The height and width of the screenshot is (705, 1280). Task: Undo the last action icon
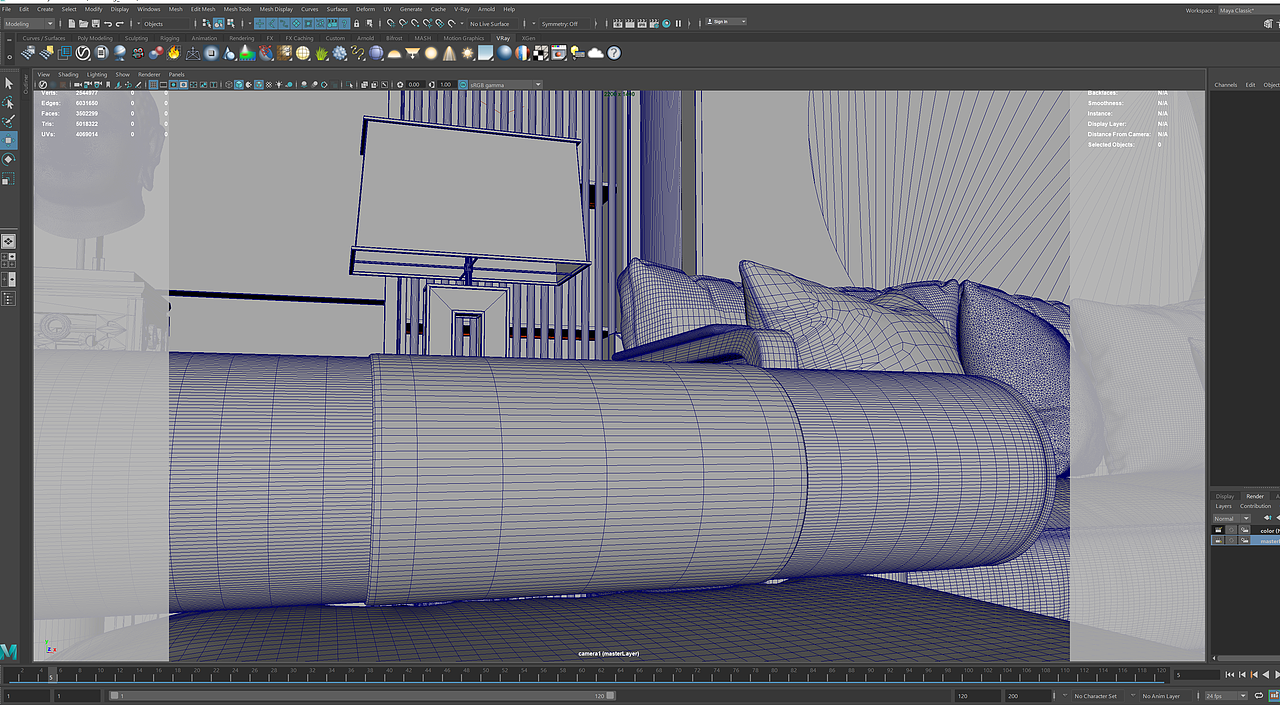[x=107, y=23]
